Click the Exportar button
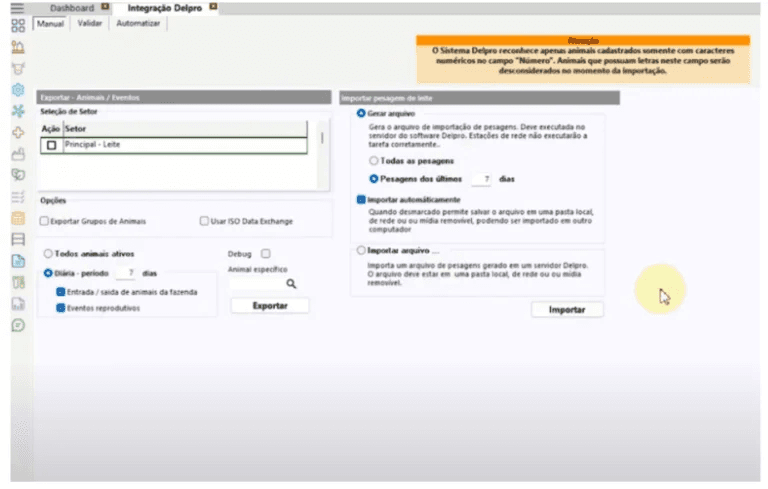Screen dimensions: 768x489 [270, 306]
